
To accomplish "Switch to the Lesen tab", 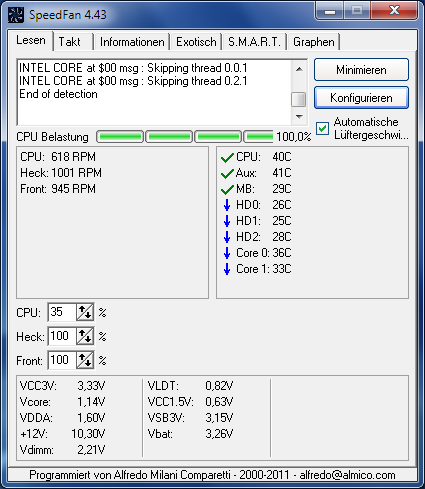I will [31, 41].
